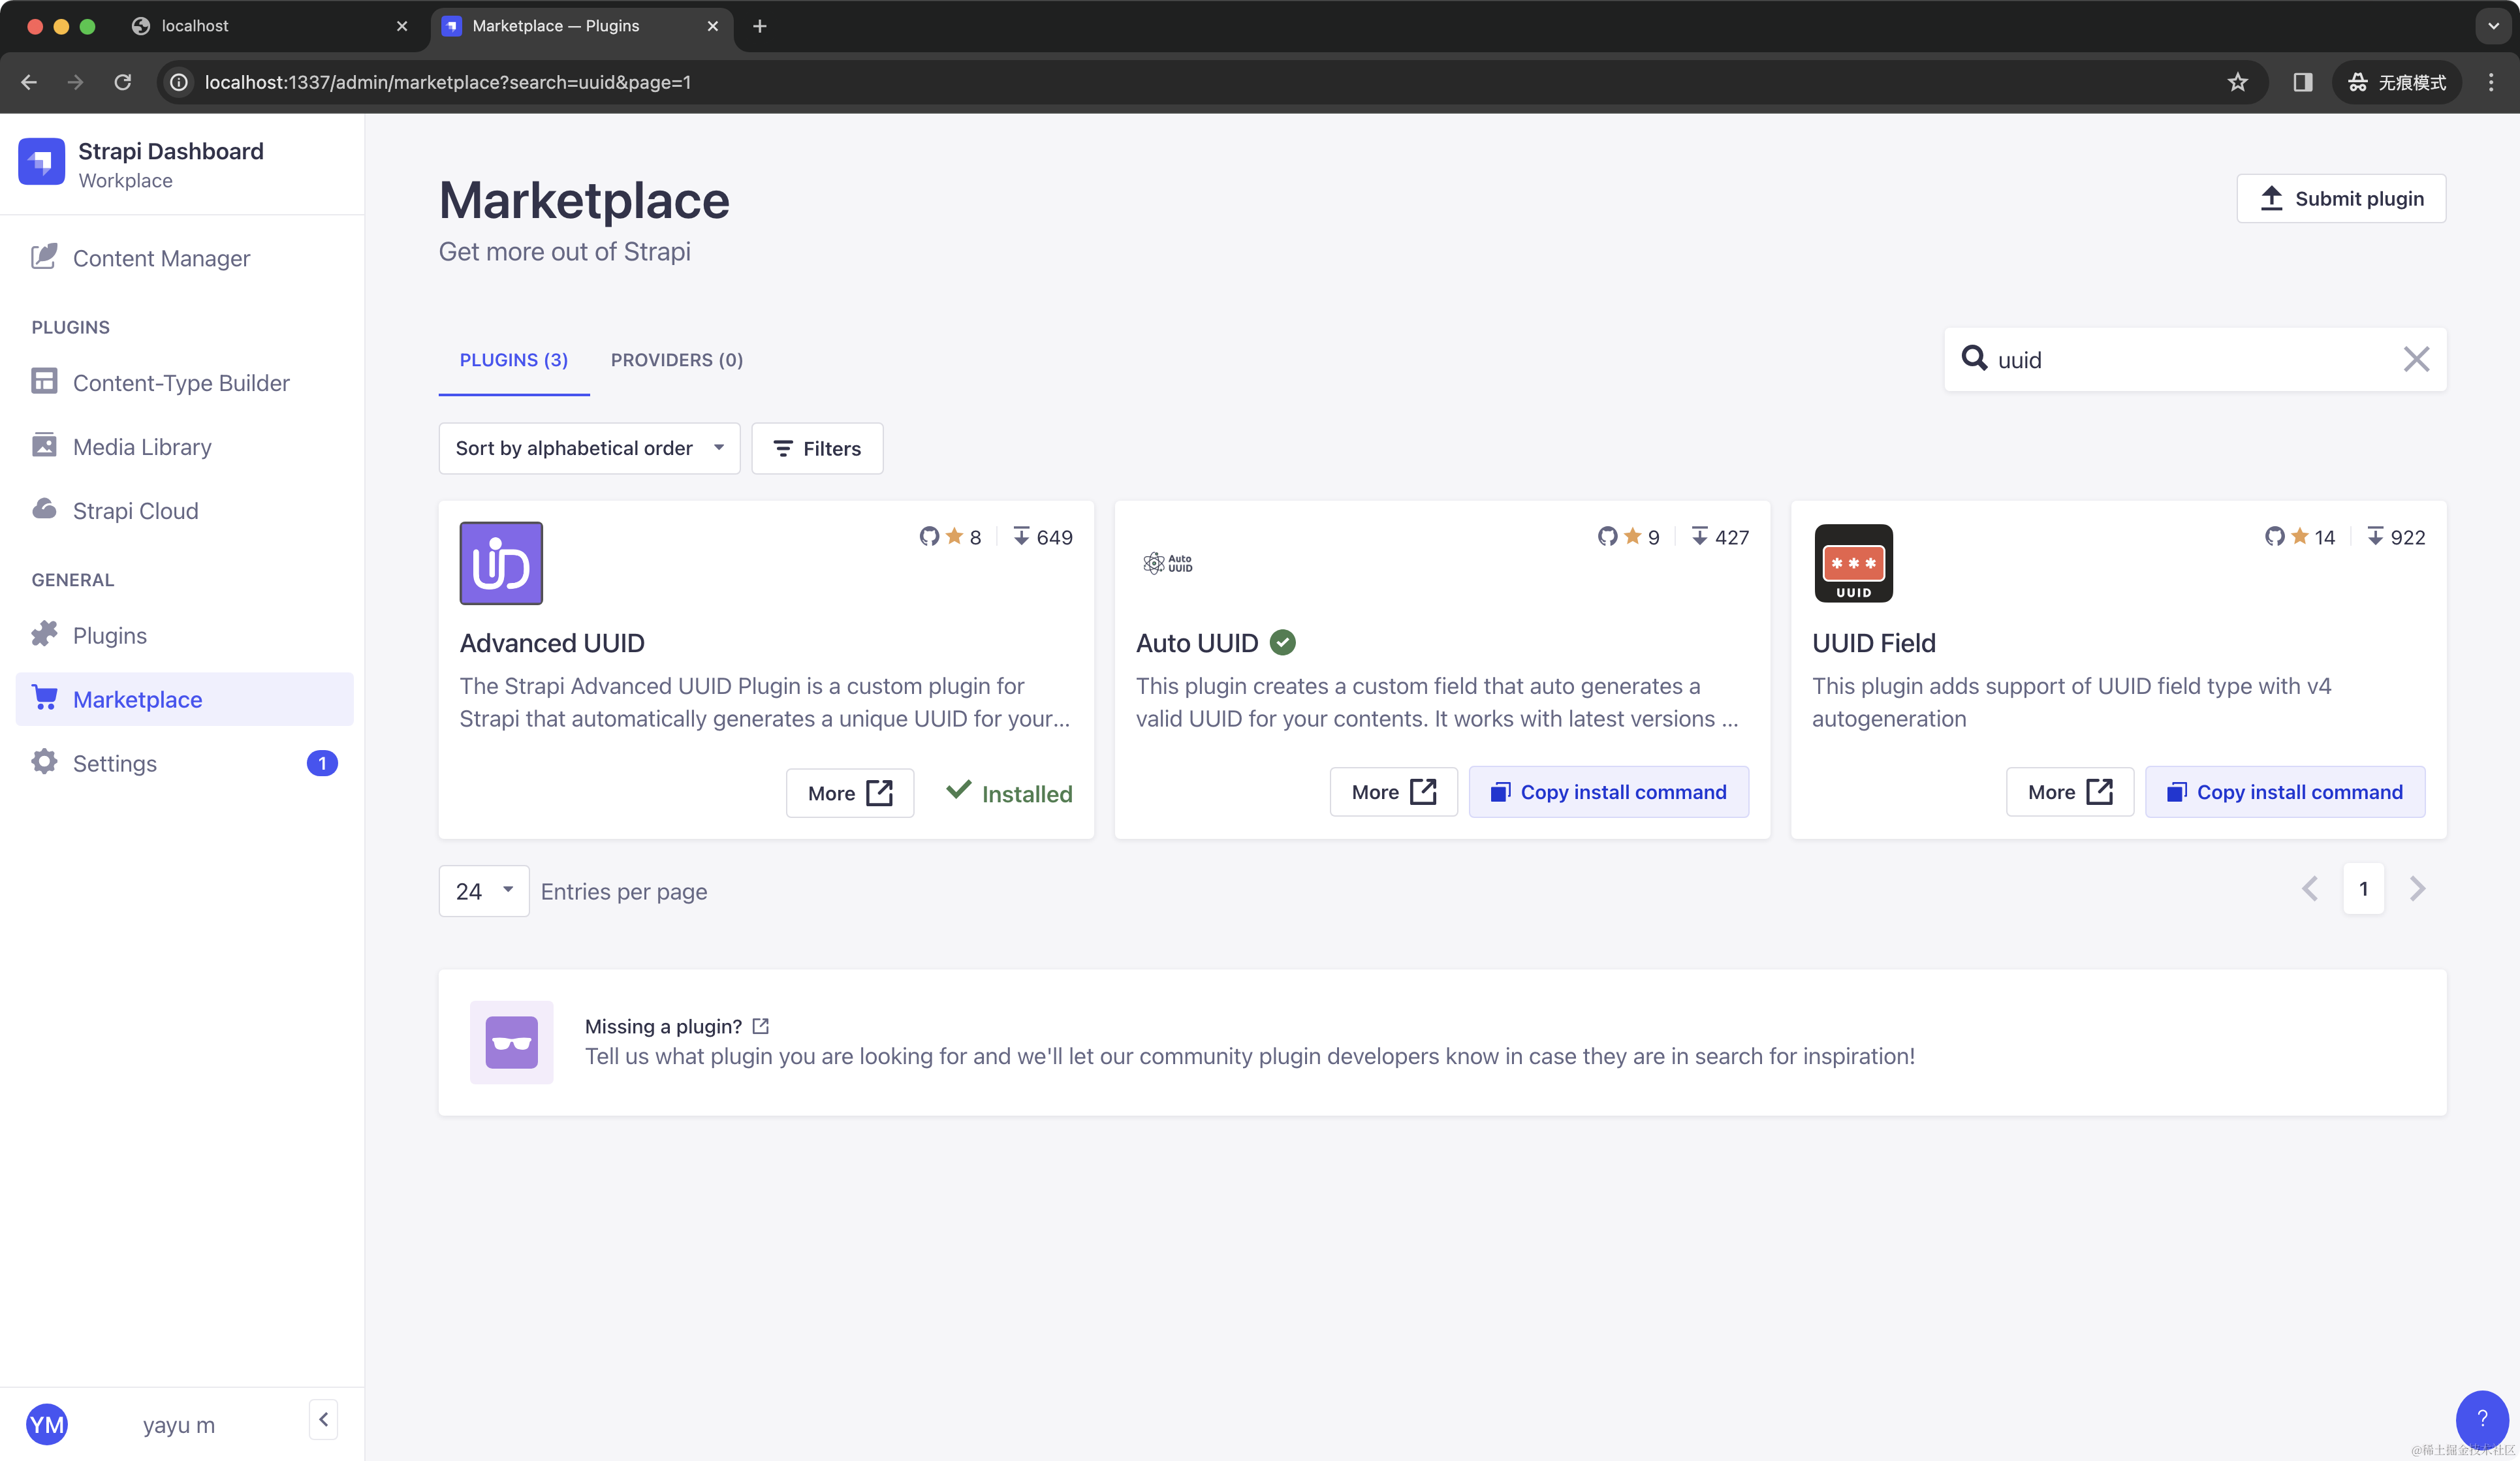The image size is (2520, 1461).
Task: Open the Plugins puzzle-piece item
Action: click(x=109, y=636)
